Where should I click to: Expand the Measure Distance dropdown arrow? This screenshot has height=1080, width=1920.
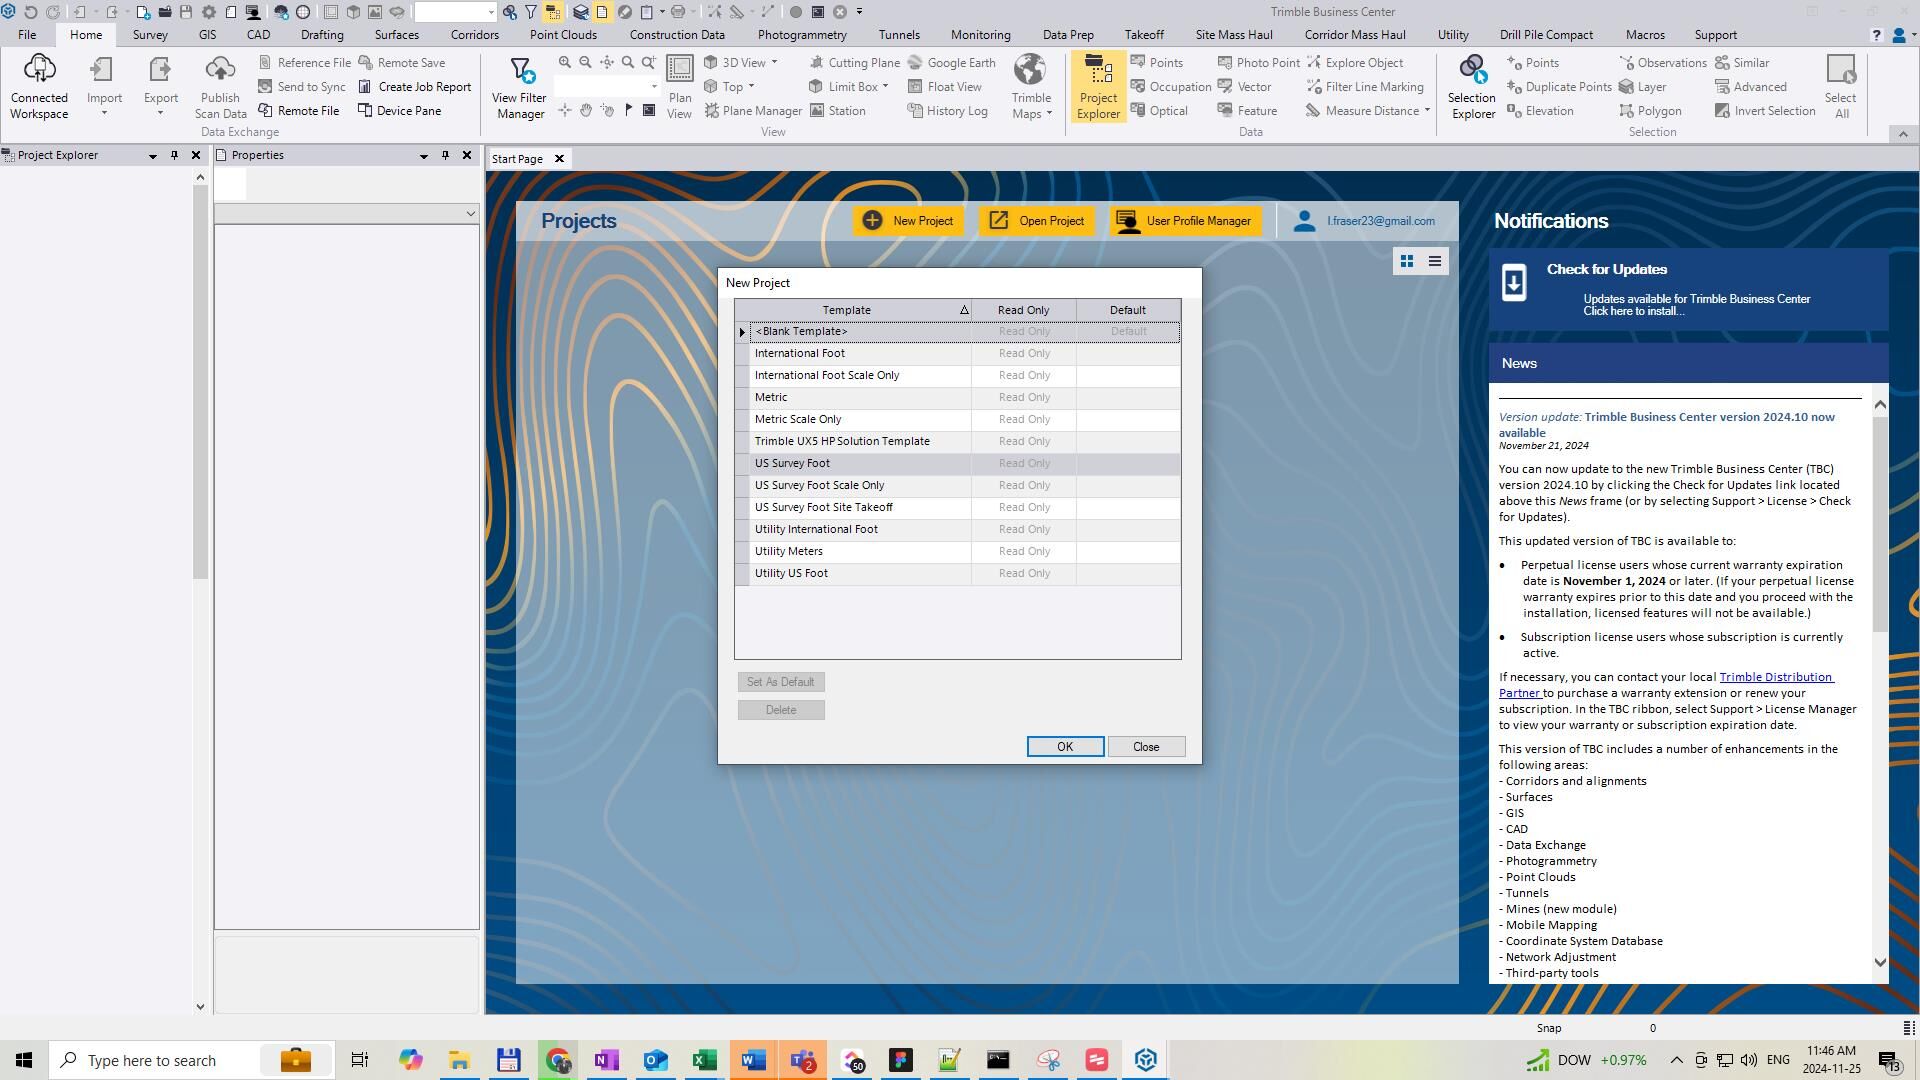click(1427, 111)
